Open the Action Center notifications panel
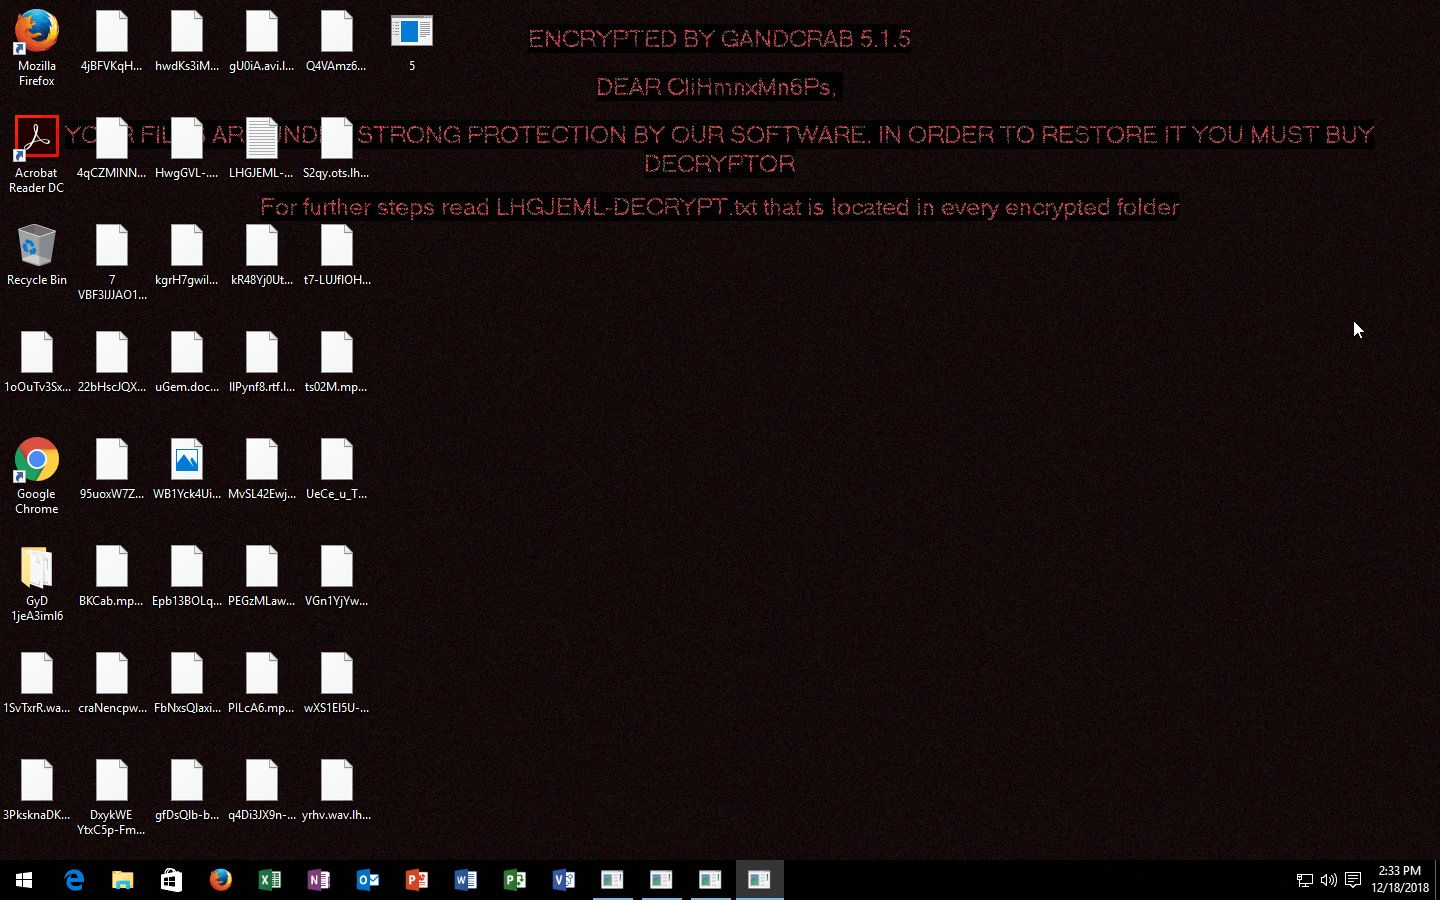Image resolution: width=1440 pixels, height=900 pixels. tap(1353, 880)
